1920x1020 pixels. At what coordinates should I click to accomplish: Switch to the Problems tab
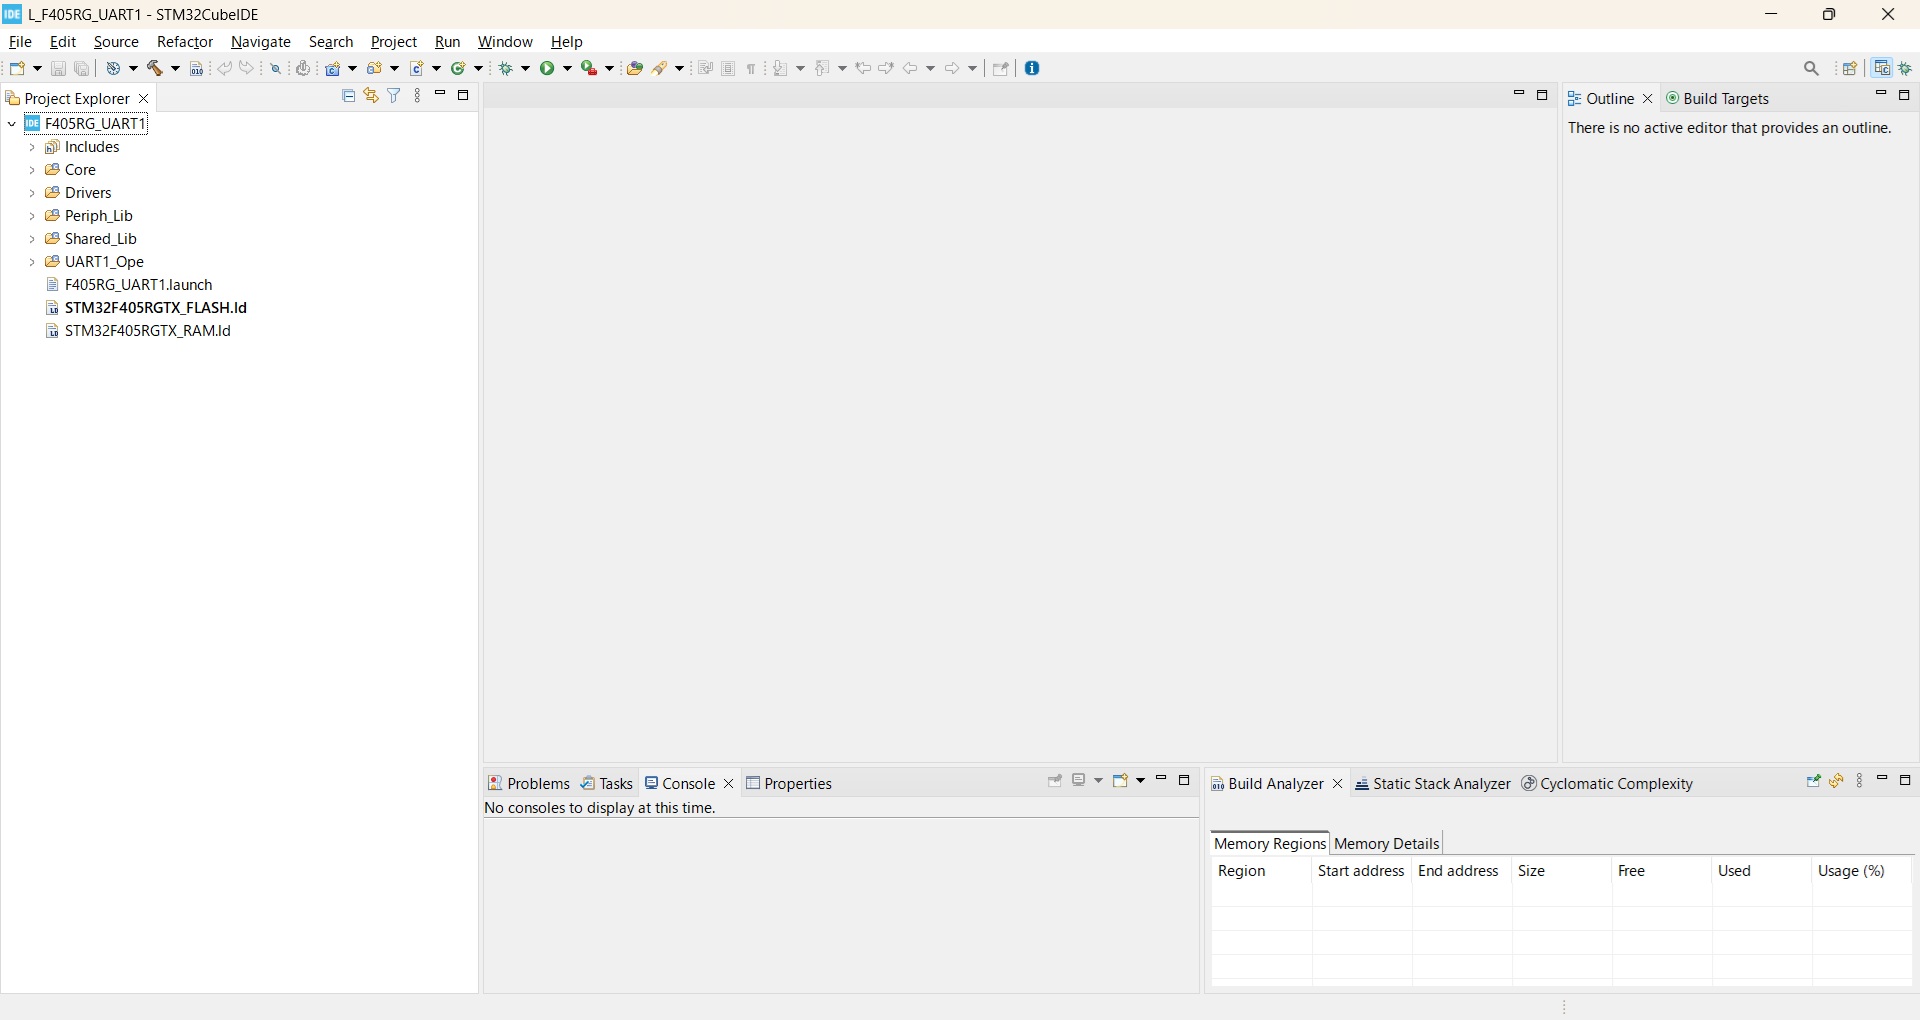529,784
